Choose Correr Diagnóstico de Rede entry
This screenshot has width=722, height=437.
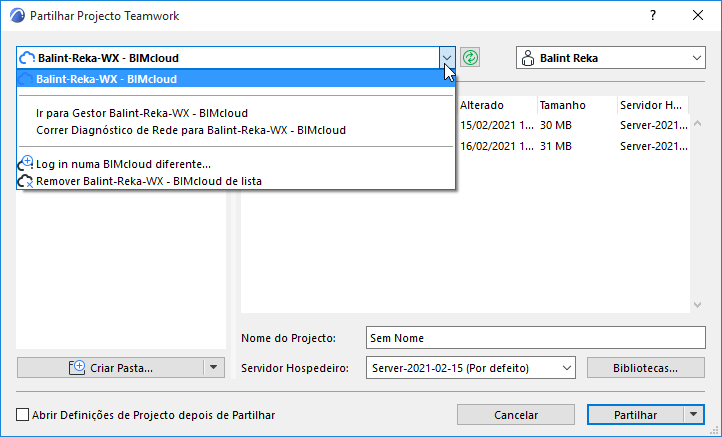click(236, 130)
